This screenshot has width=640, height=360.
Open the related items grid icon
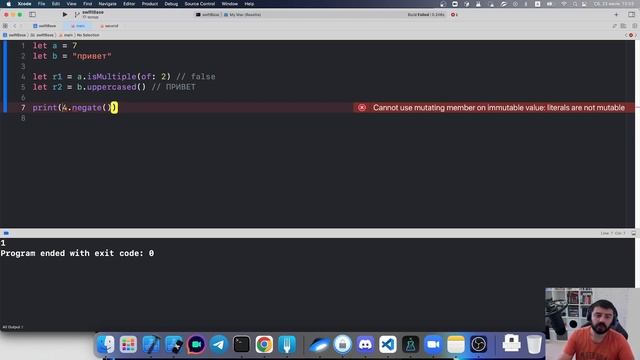point(5,26)
